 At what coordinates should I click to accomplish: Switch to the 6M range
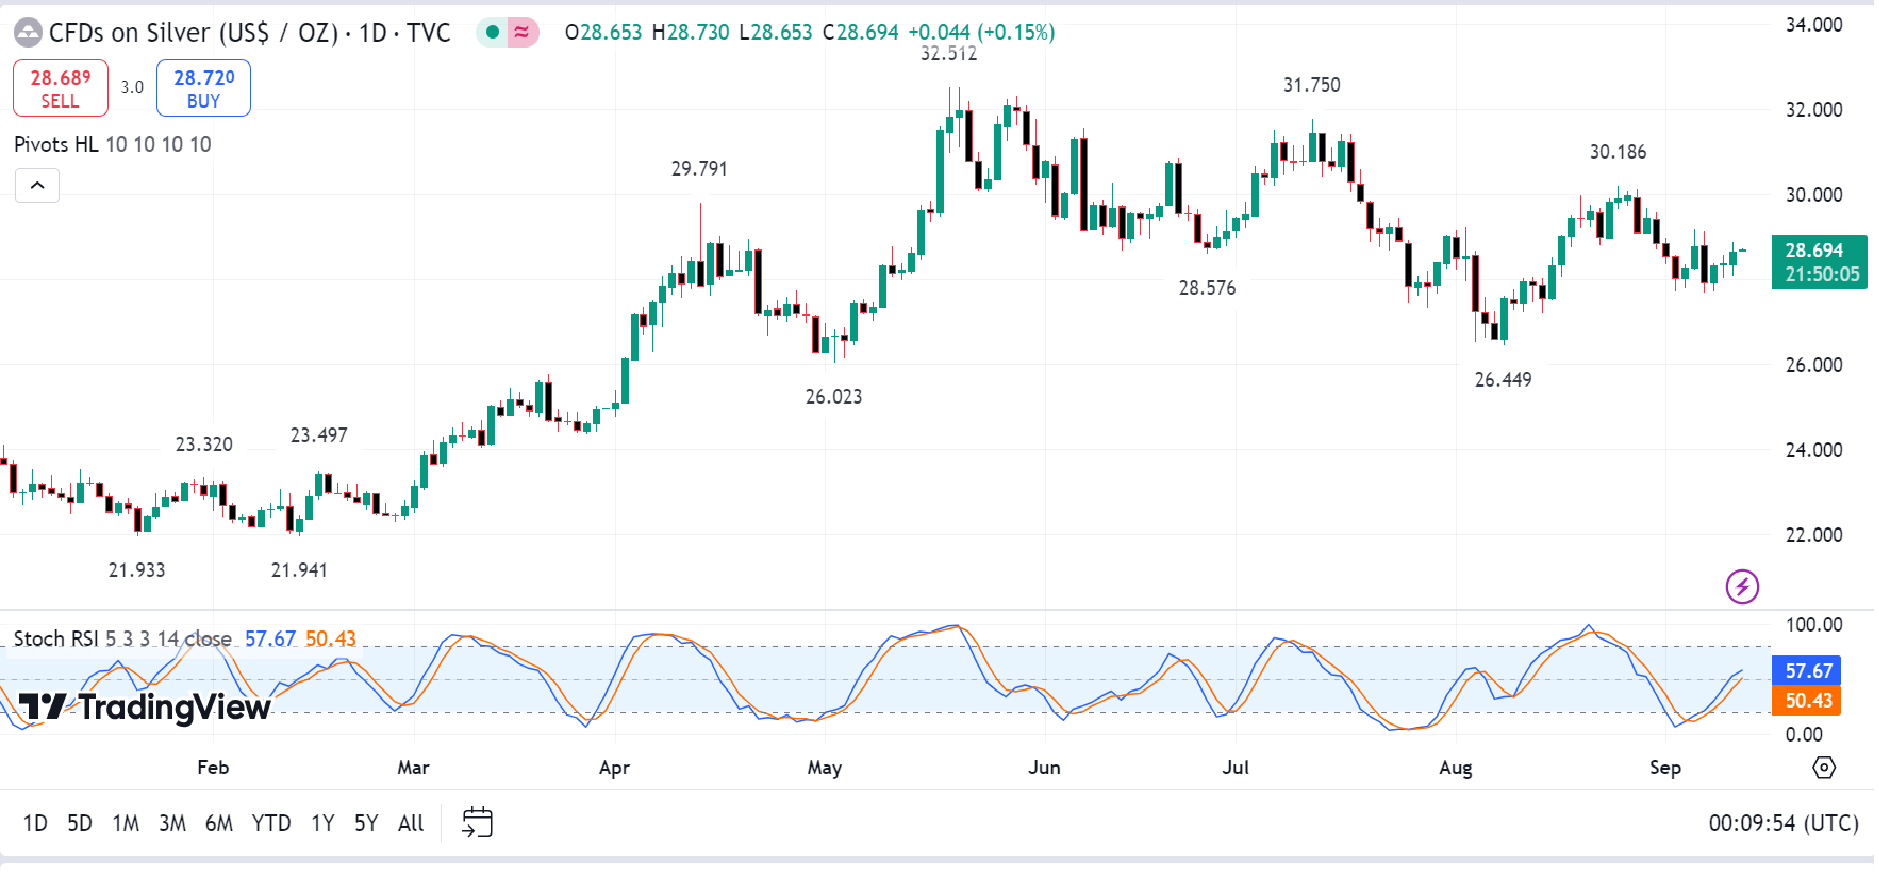[x=218, y=822]
